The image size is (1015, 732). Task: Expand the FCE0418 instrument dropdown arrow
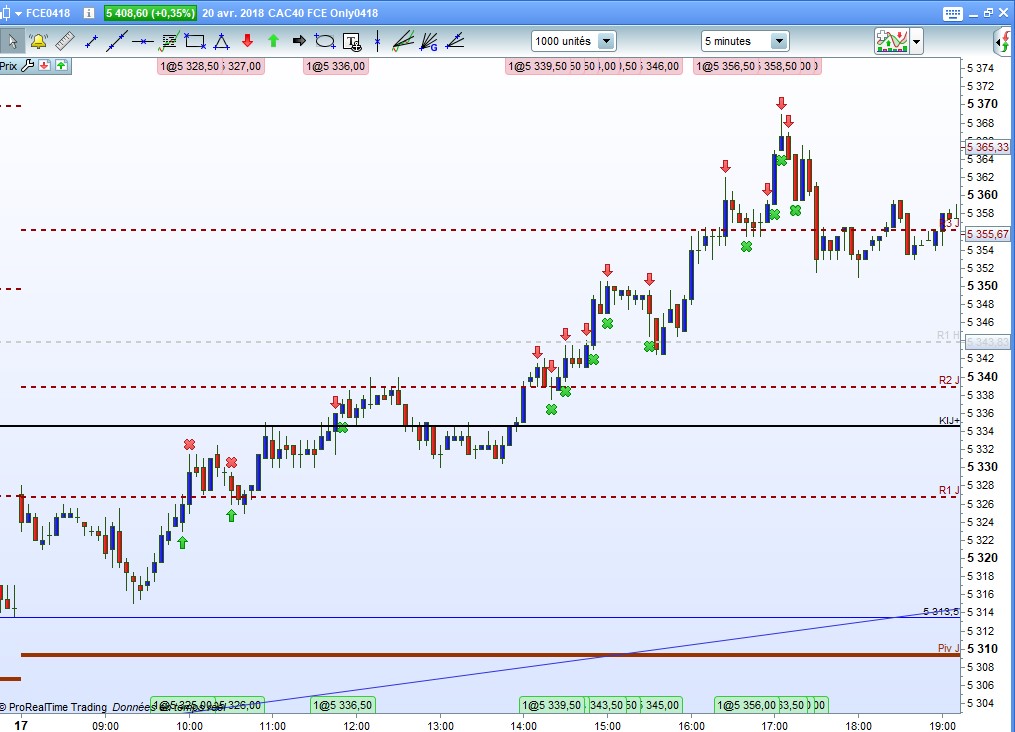click(17, 14)
